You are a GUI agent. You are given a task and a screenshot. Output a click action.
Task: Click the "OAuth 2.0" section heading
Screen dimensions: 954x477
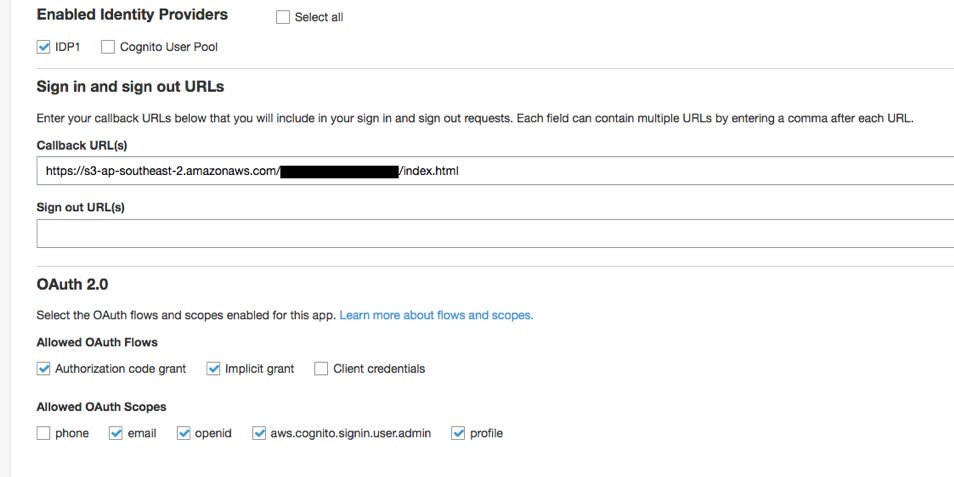click(72, 285)
